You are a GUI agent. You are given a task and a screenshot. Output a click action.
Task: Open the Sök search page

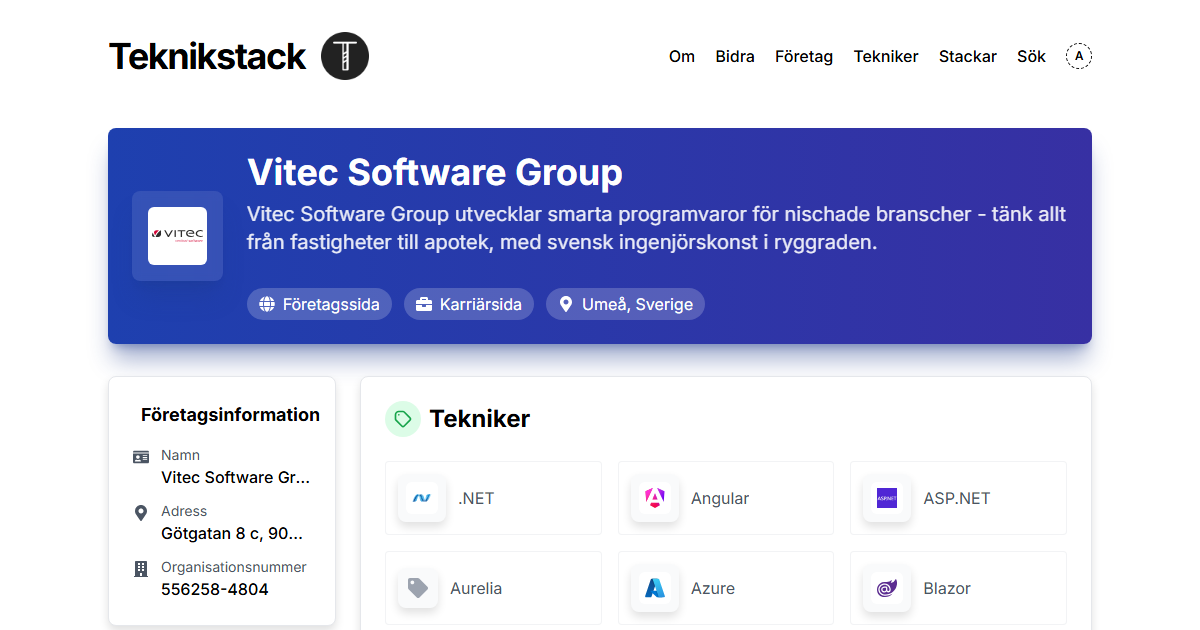point(1031,56)
